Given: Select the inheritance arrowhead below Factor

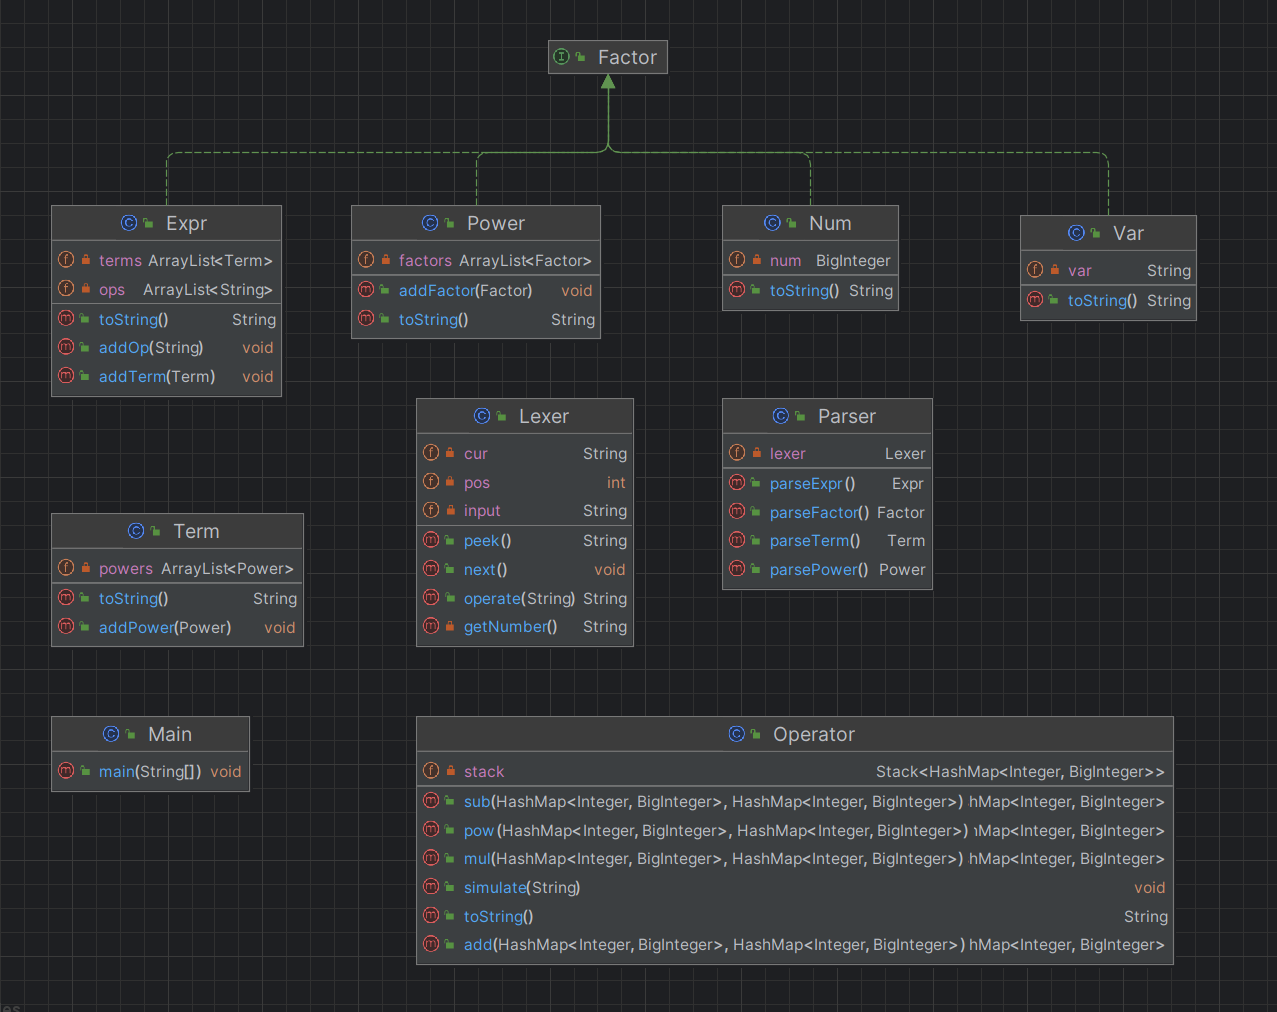Looking at the screenshot, I should pyautogui.click(x=608, y=82).
